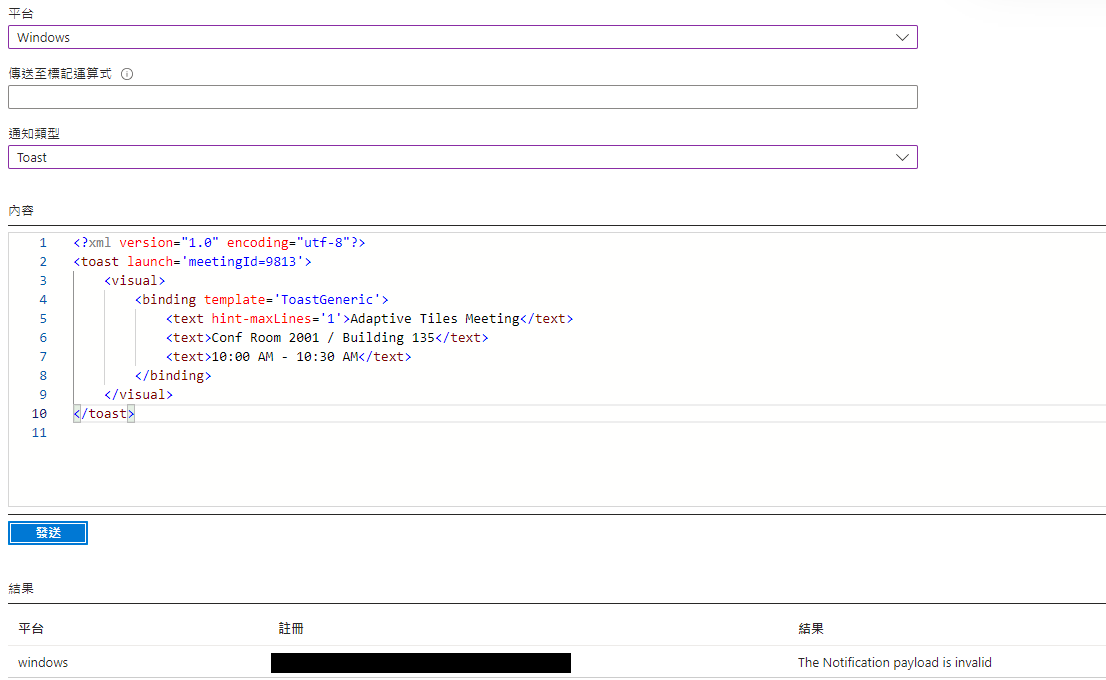The width and height of the screenshot is (1106, 680).
Task: Click the chevron arrow of the Windows dropdown
Action: coord(902,37)
